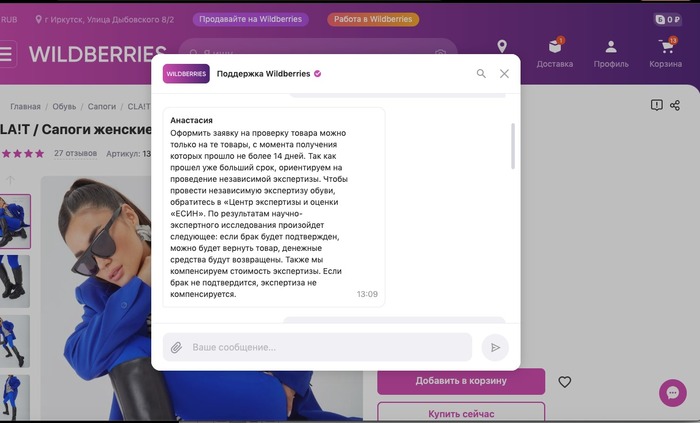Click 'Добавить в корзину' button
The width and height of the screenshot is (700, 423).
pos(461,381)
